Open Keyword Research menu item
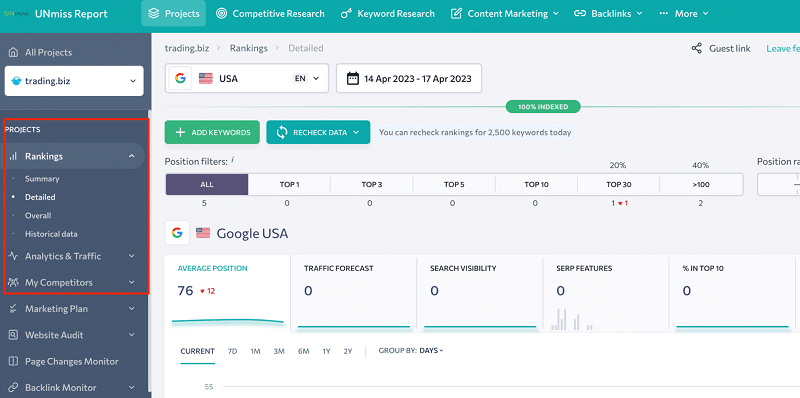The image size is (800, 398). pos(388,14)
